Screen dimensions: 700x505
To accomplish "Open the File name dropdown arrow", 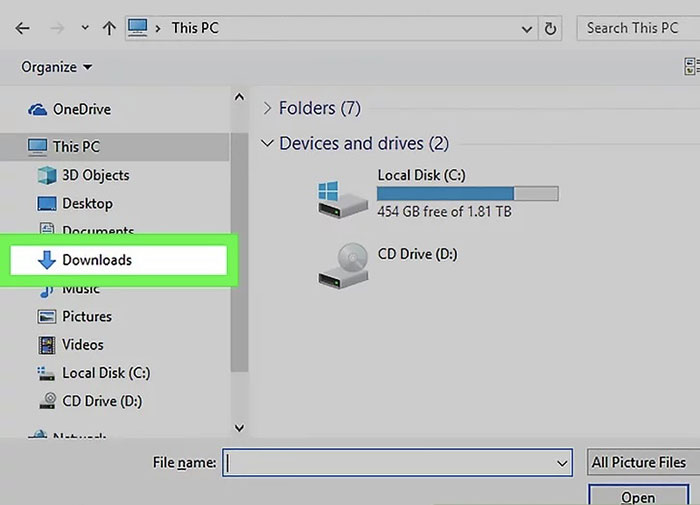I will [562, 463].
